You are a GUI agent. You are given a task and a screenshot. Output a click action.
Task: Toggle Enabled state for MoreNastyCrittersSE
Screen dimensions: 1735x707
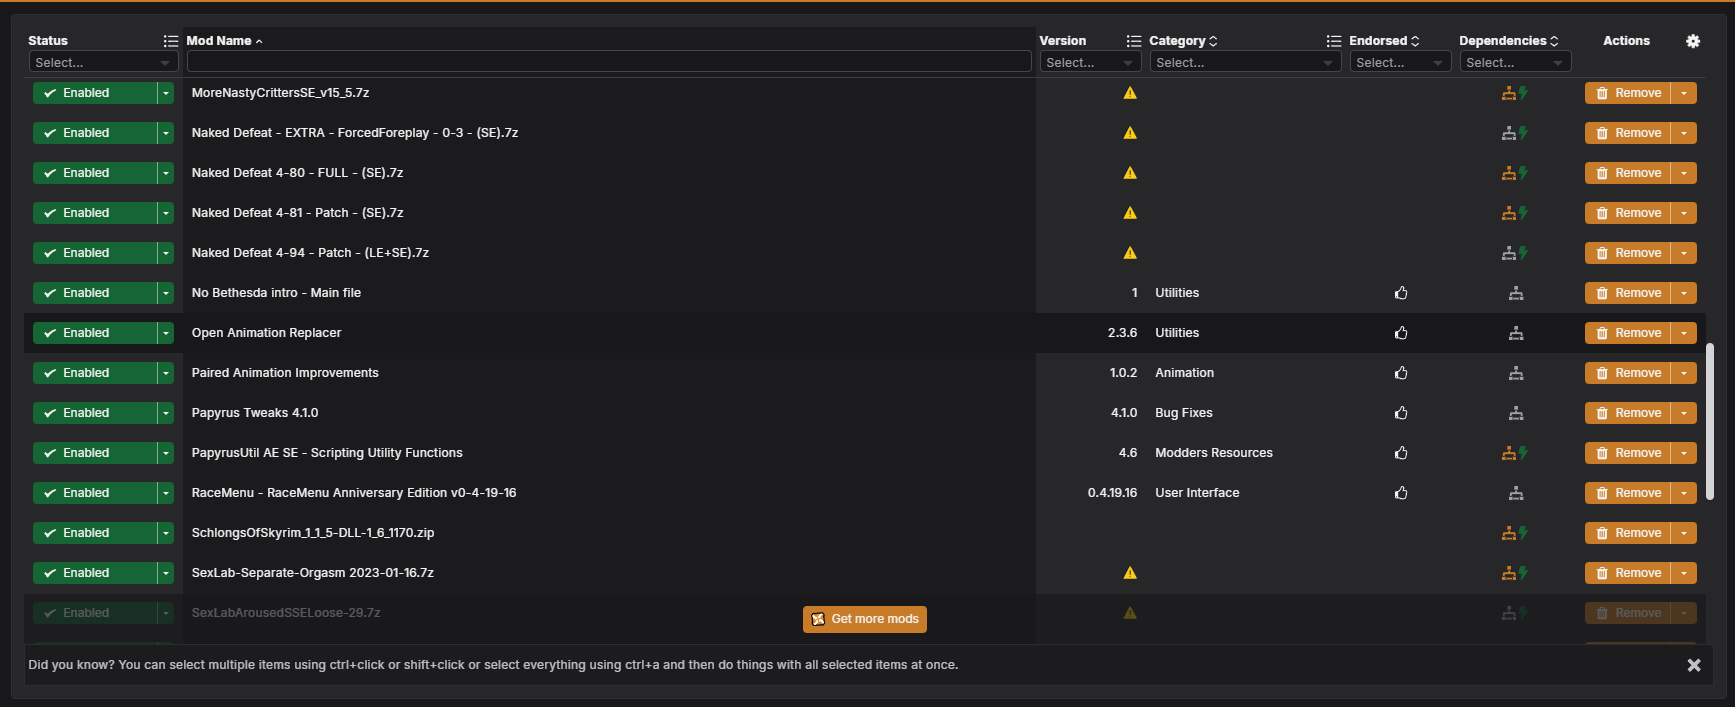95,93
